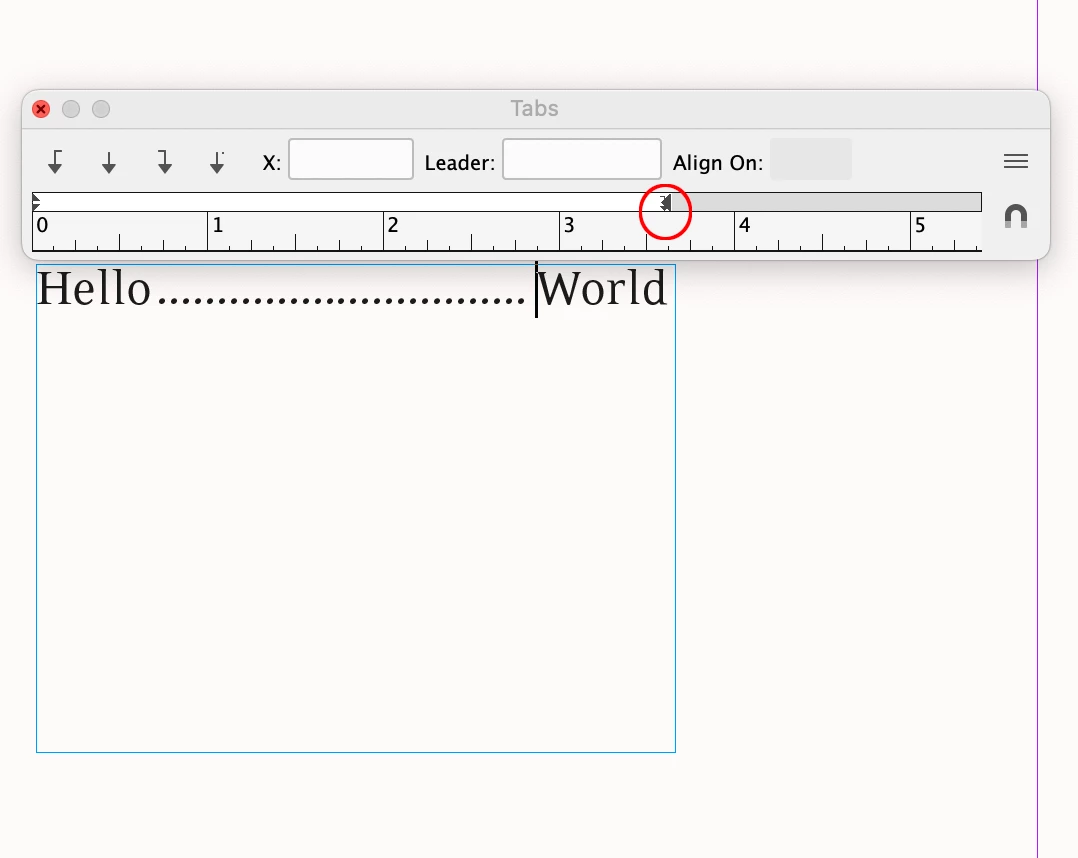The image size is (1078, 858).
Task: Close the Tabs panel with red button
Action: pos(41,109)
